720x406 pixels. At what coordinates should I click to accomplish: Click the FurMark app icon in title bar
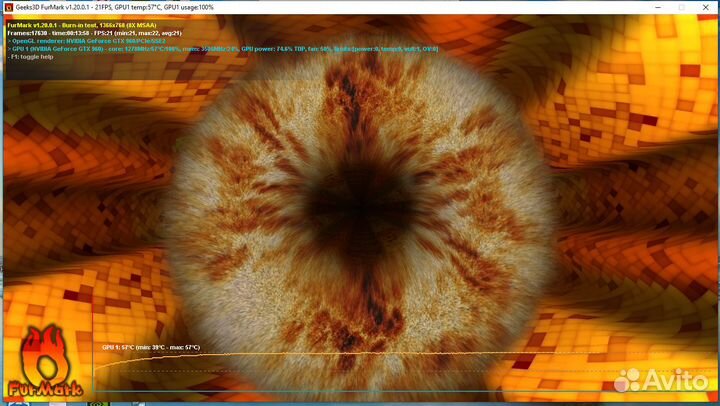click(x=8, y=7)
